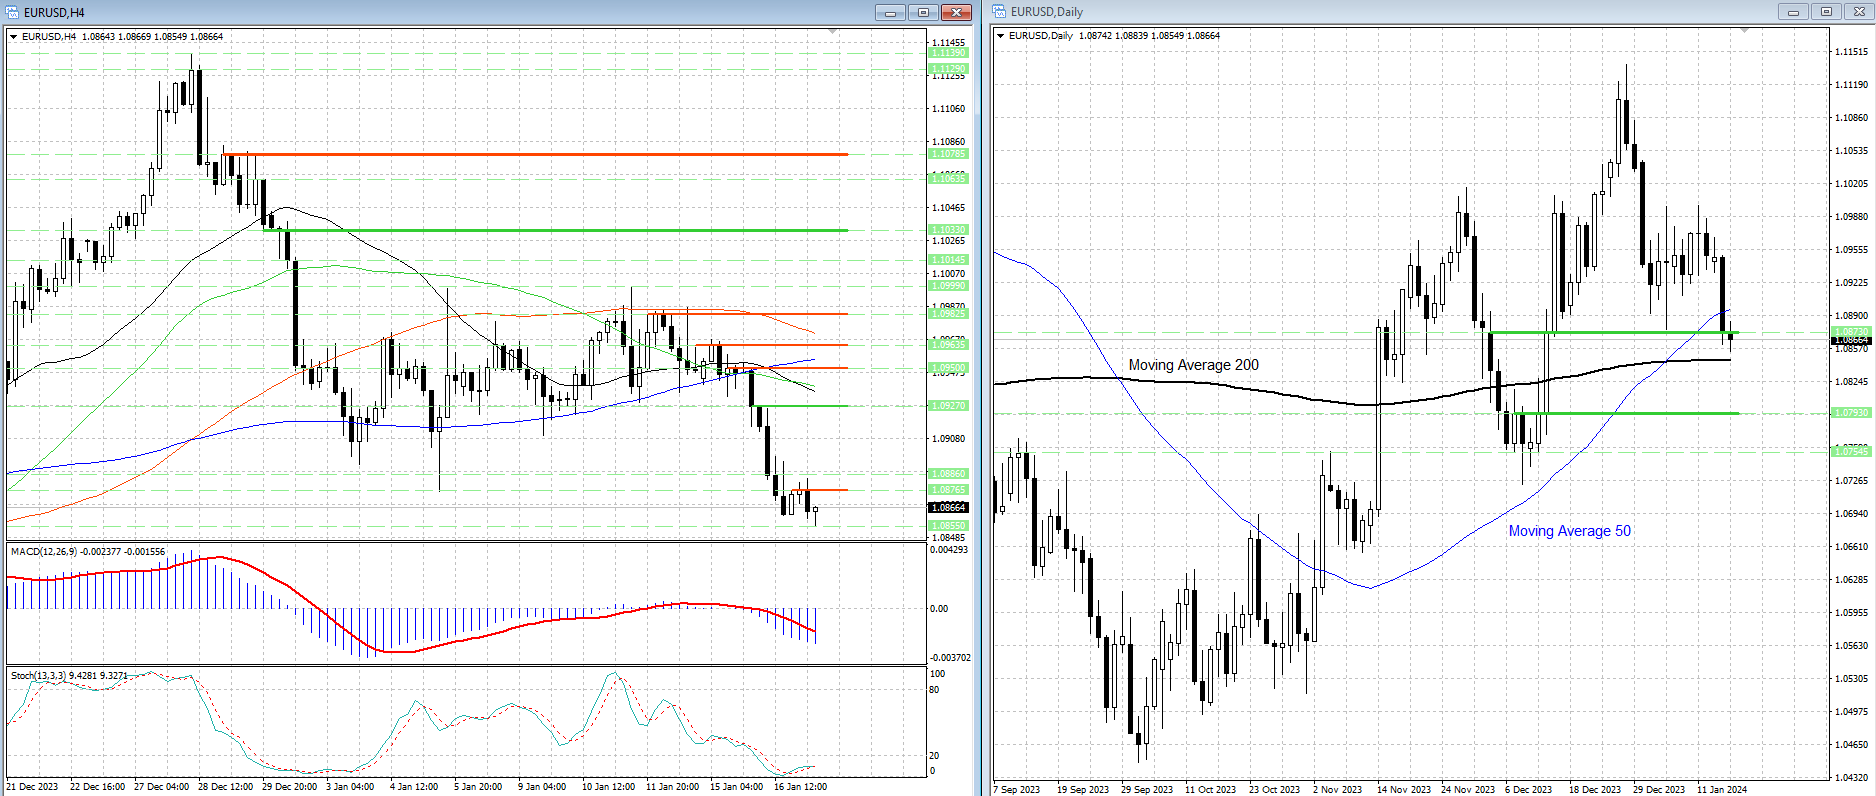Screen dimensions: 1876x796
Task: Click the MACD scale value -0.003702
Action: tap(950, 658)
